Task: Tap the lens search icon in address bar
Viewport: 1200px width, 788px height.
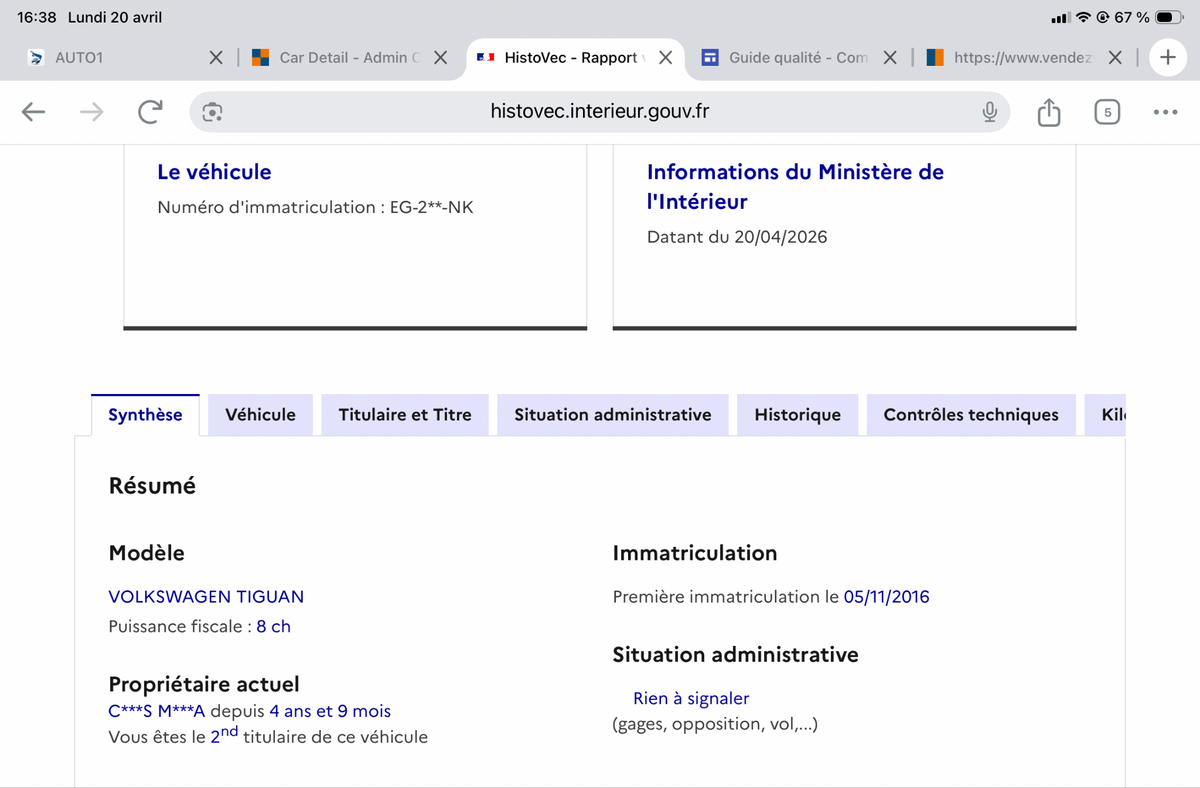Action: point(212,112)
